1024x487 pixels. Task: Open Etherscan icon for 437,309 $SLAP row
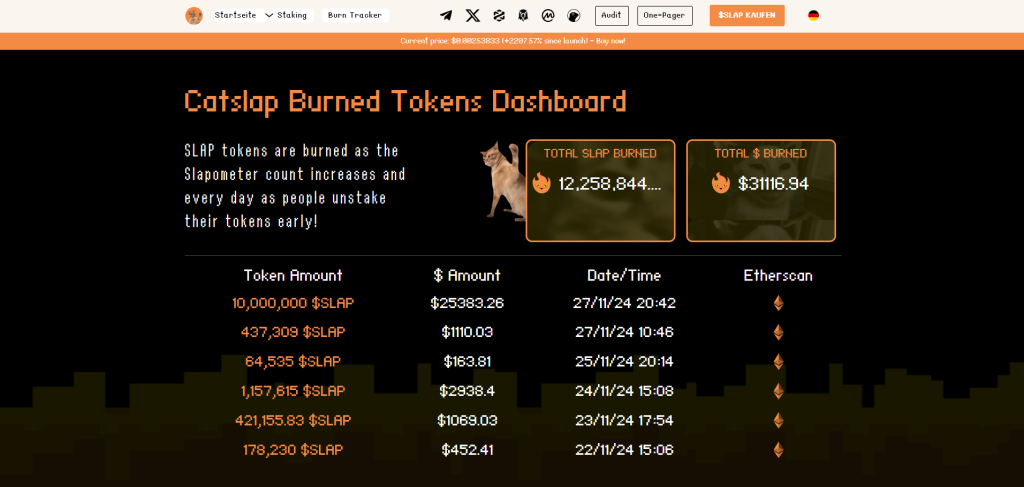(778, 332)
